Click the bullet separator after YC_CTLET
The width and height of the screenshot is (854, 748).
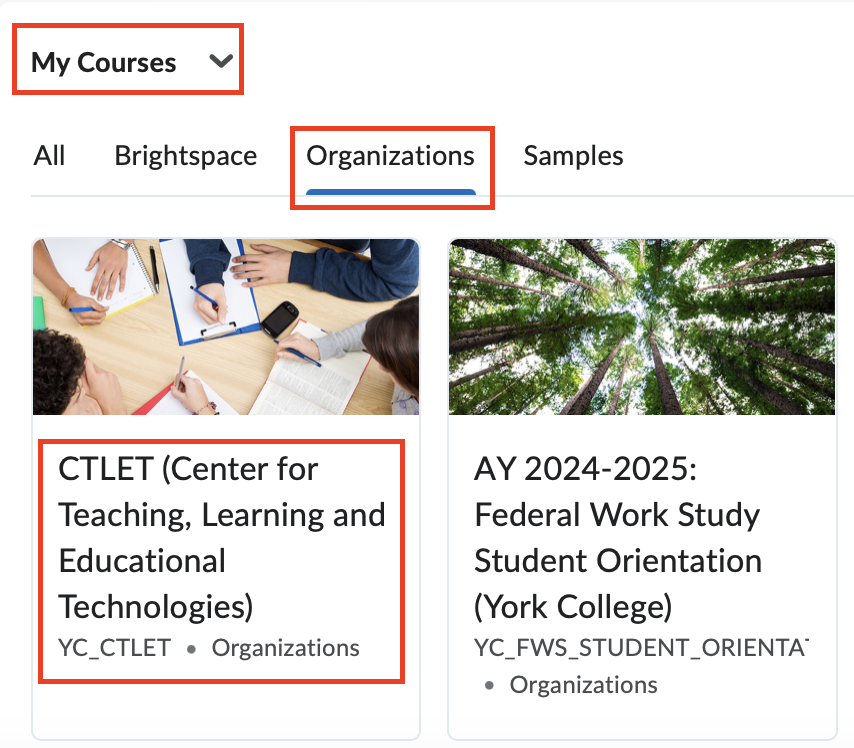click(191, 649)
